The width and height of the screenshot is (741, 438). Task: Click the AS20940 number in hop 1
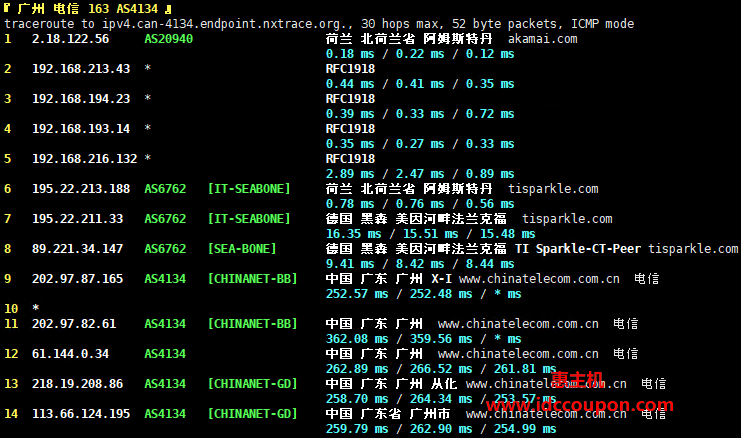(x=169, y=38)
